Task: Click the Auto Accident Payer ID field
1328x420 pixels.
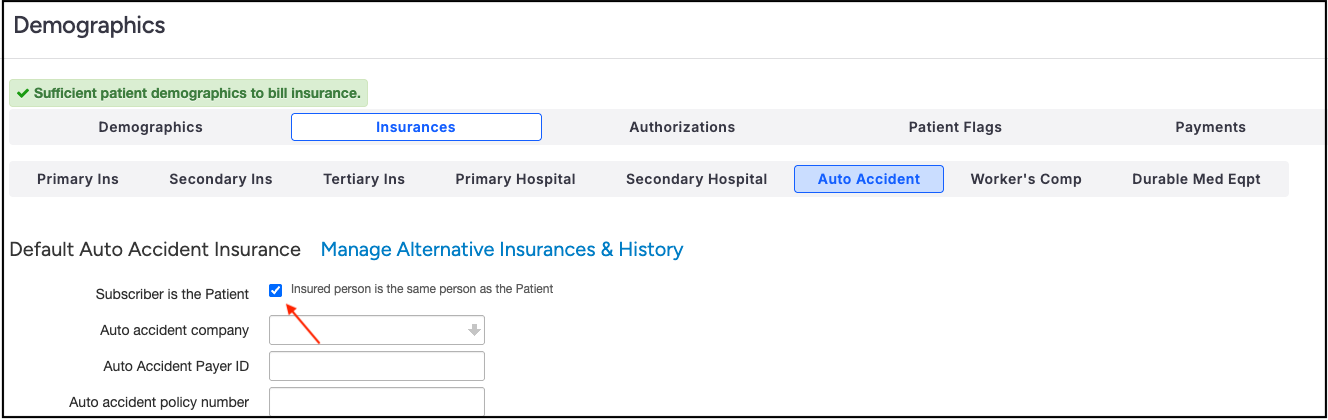Action: click(x=377, y=366)
